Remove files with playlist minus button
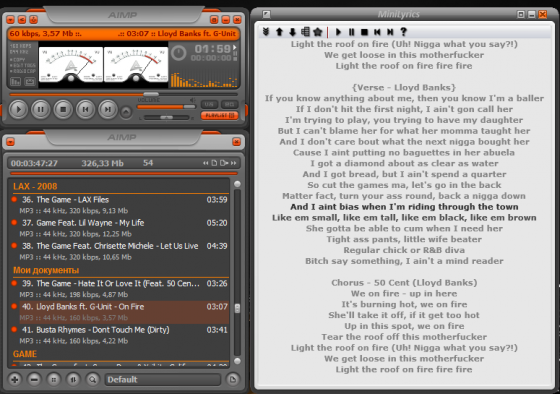 point(34,379)
